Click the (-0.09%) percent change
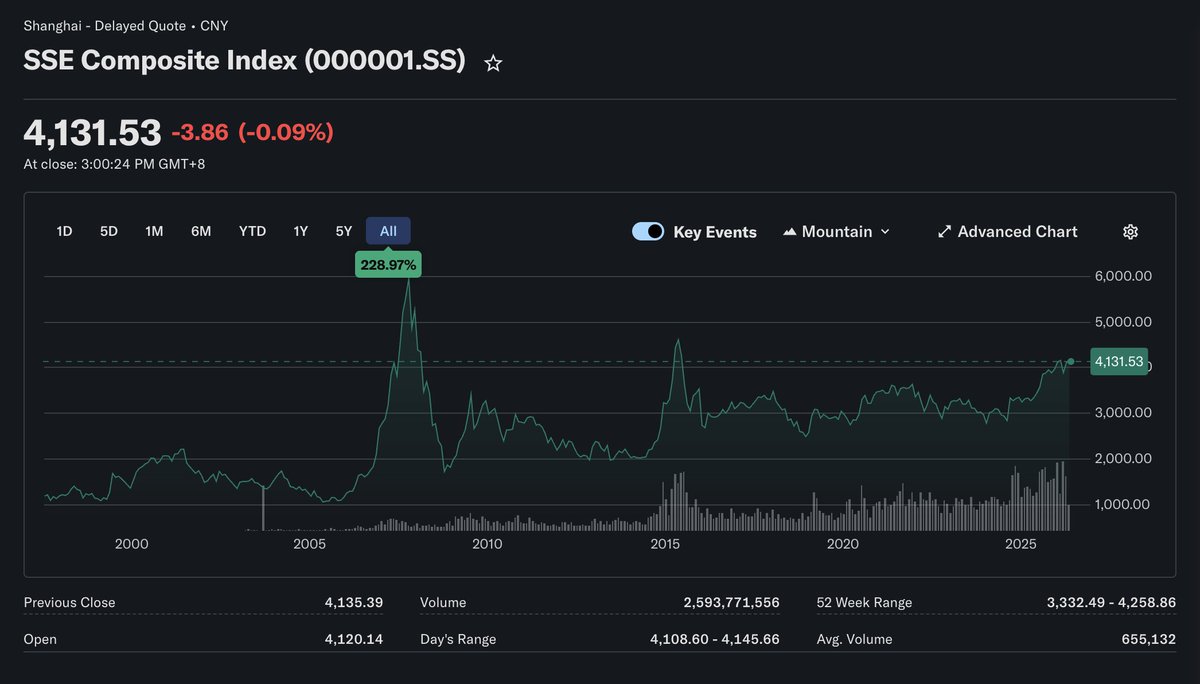Screen dimensions: 1200x684 286,132
